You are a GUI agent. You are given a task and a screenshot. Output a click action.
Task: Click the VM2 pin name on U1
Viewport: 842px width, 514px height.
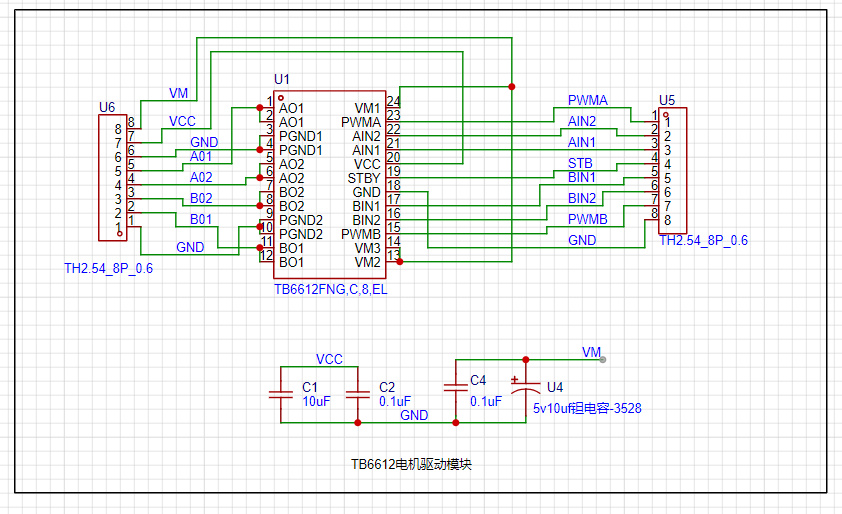point(367,262)
